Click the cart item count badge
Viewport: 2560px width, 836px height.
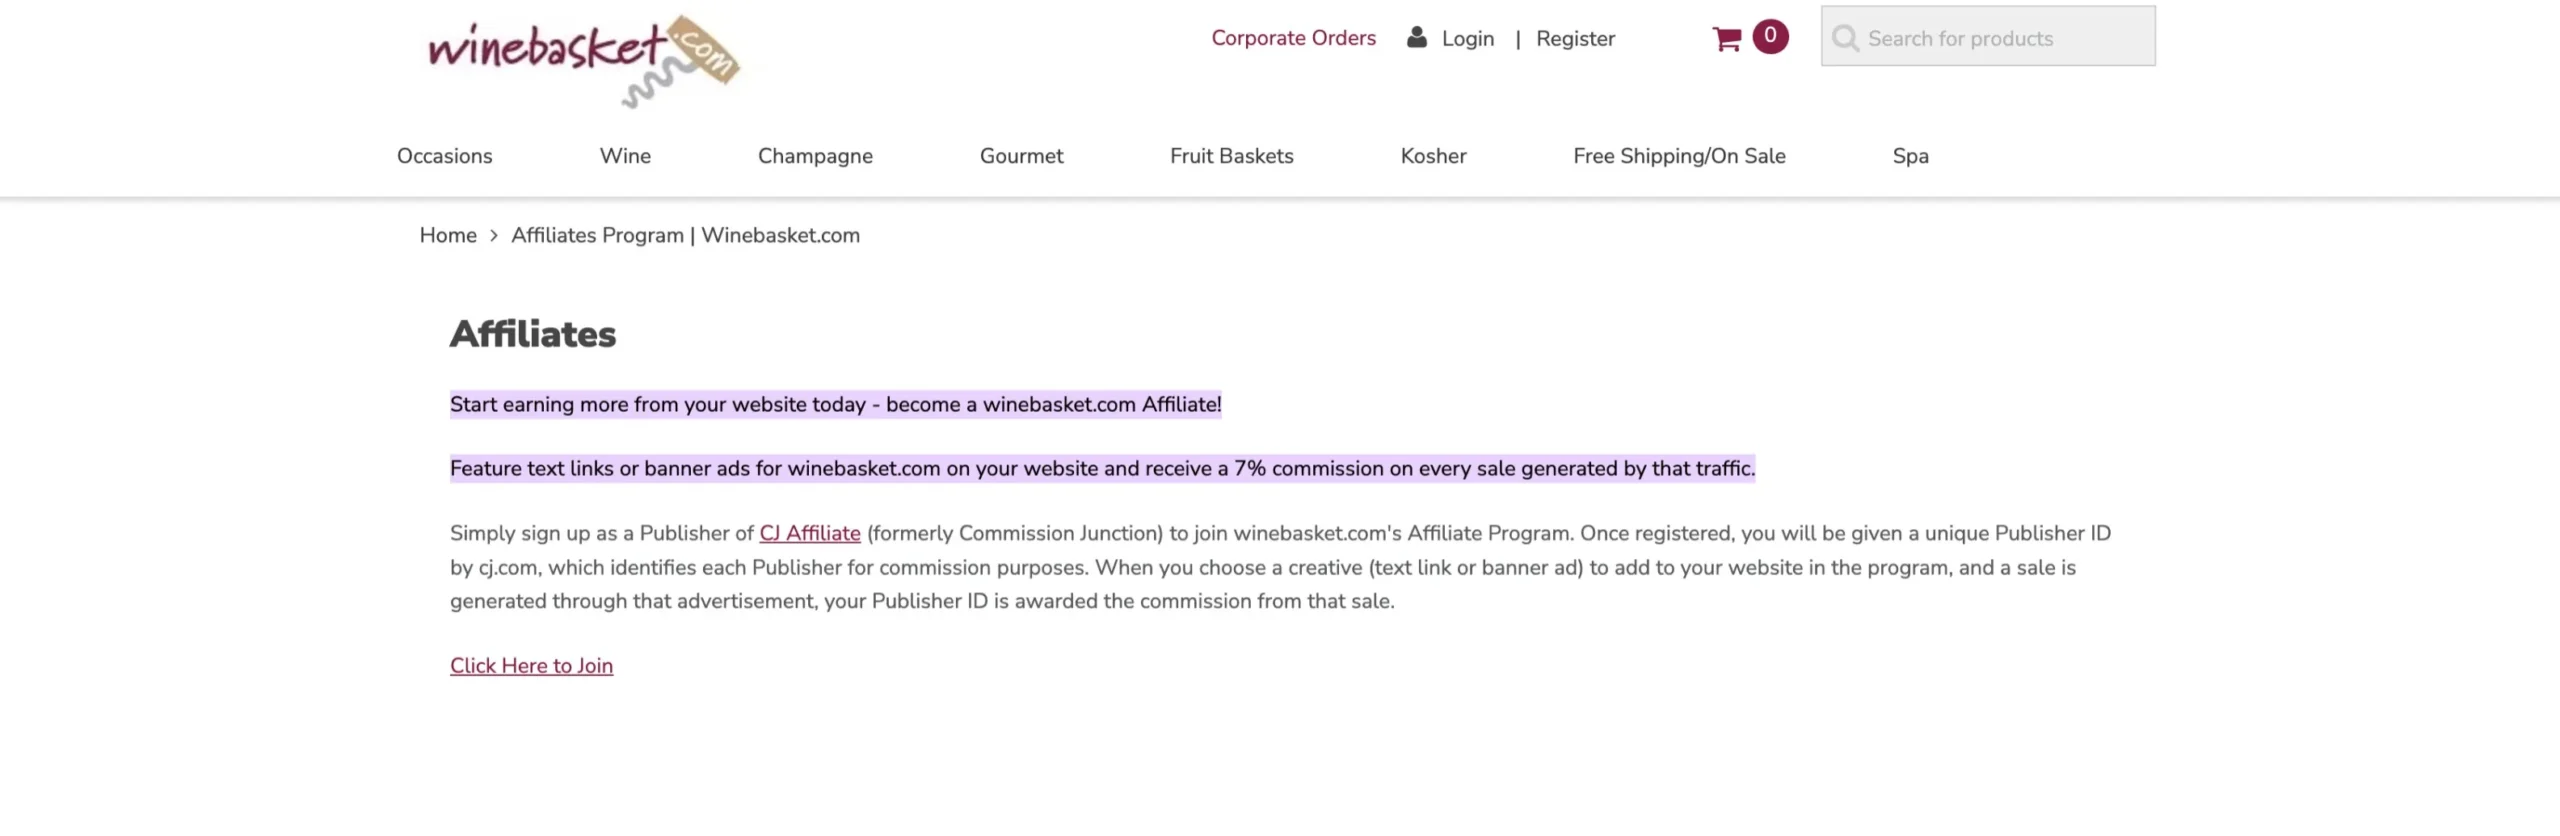pyautogui.click(x=1770, y=36)
